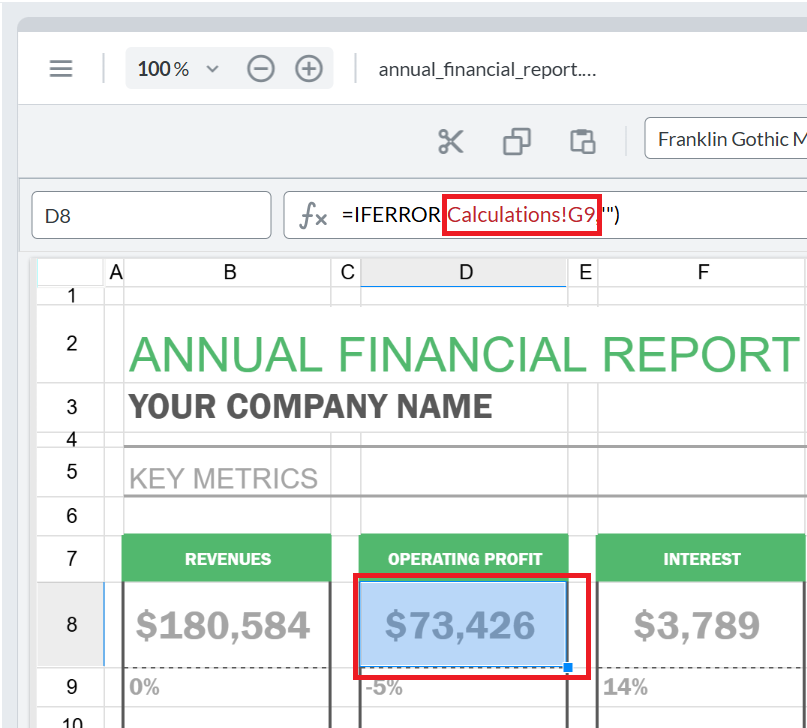Screen dimensions: 807x728
Task: Select column F header
Action: (x=702, y=272)
